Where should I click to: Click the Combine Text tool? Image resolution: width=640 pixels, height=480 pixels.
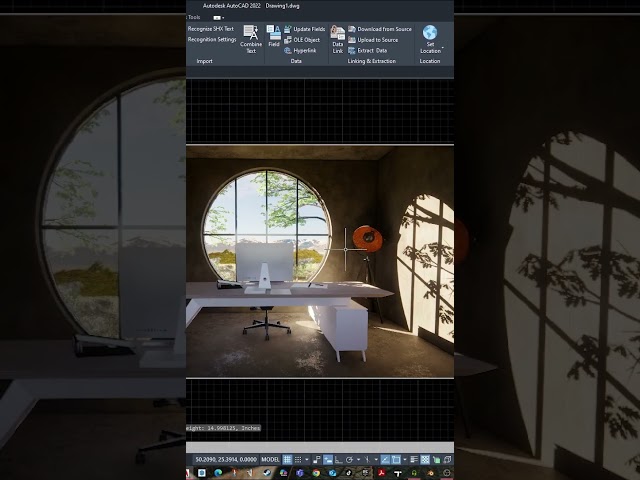[x=251, y=39]
